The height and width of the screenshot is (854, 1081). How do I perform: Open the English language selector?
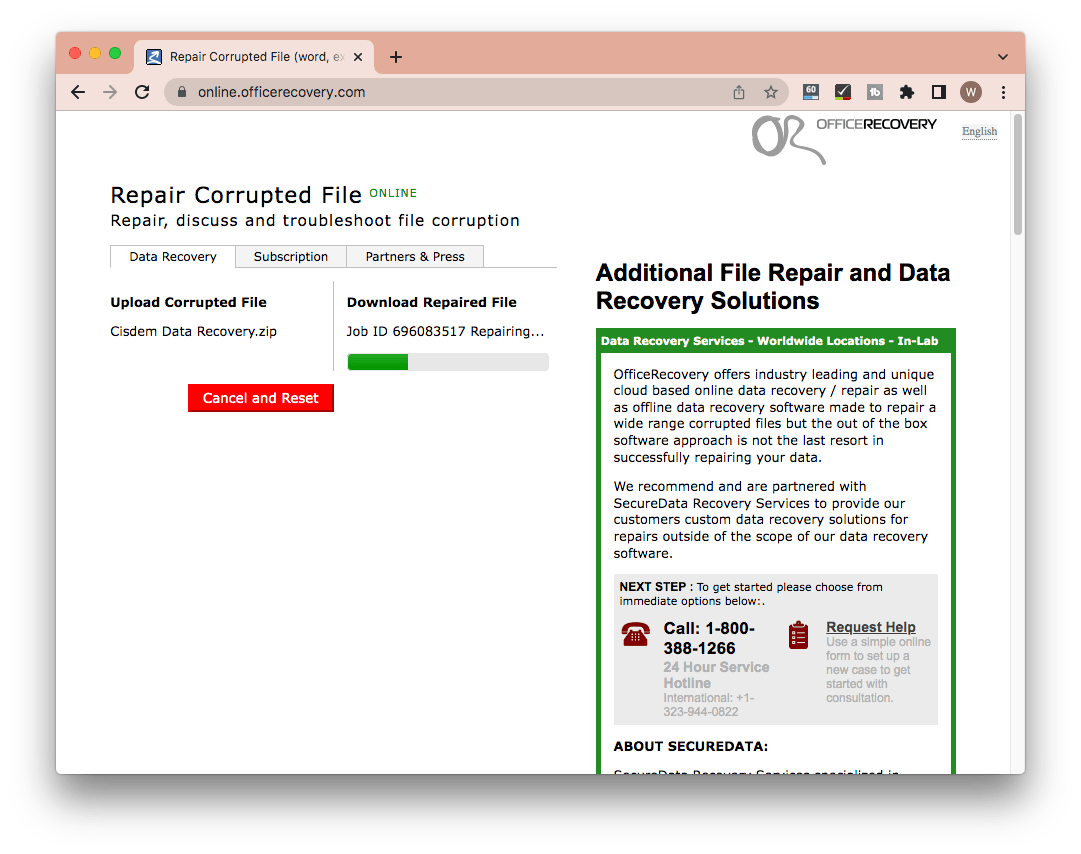979,132
